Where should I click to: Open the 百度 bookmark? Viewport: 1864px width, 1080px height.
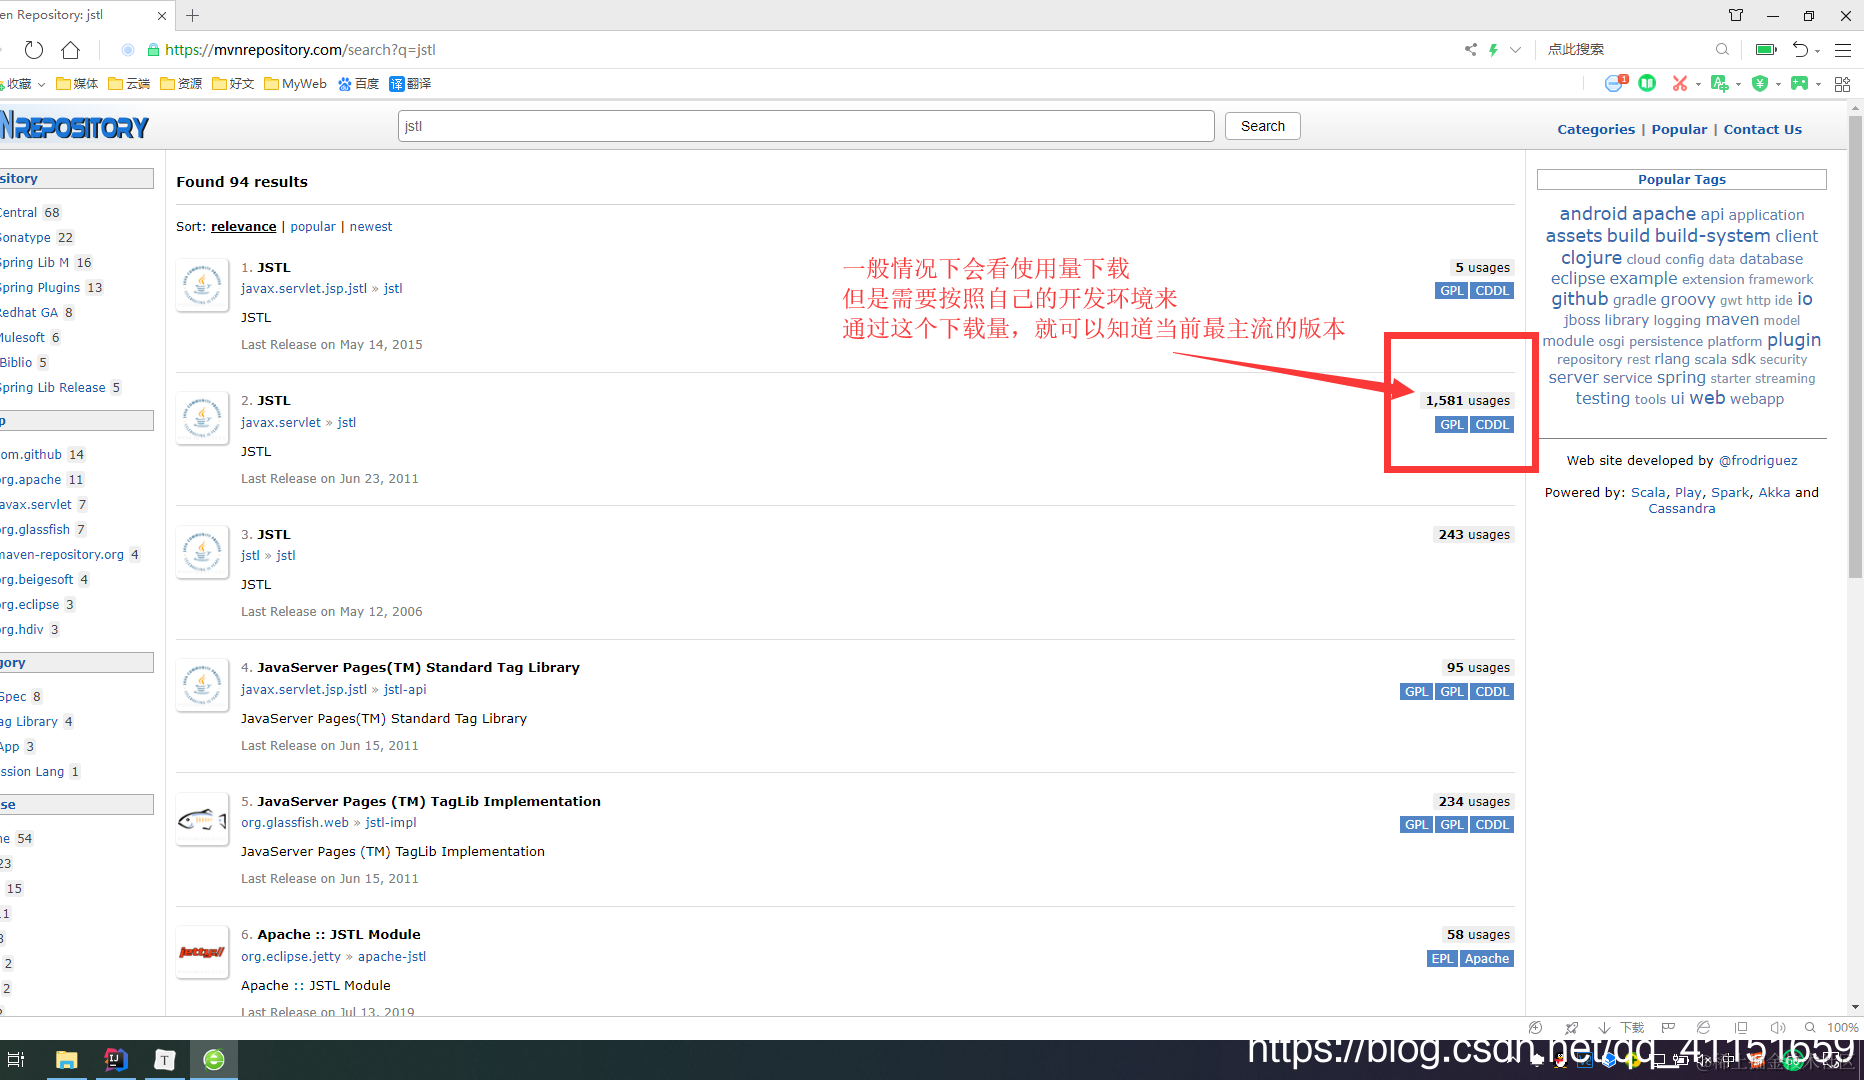(x=358, y=84)
